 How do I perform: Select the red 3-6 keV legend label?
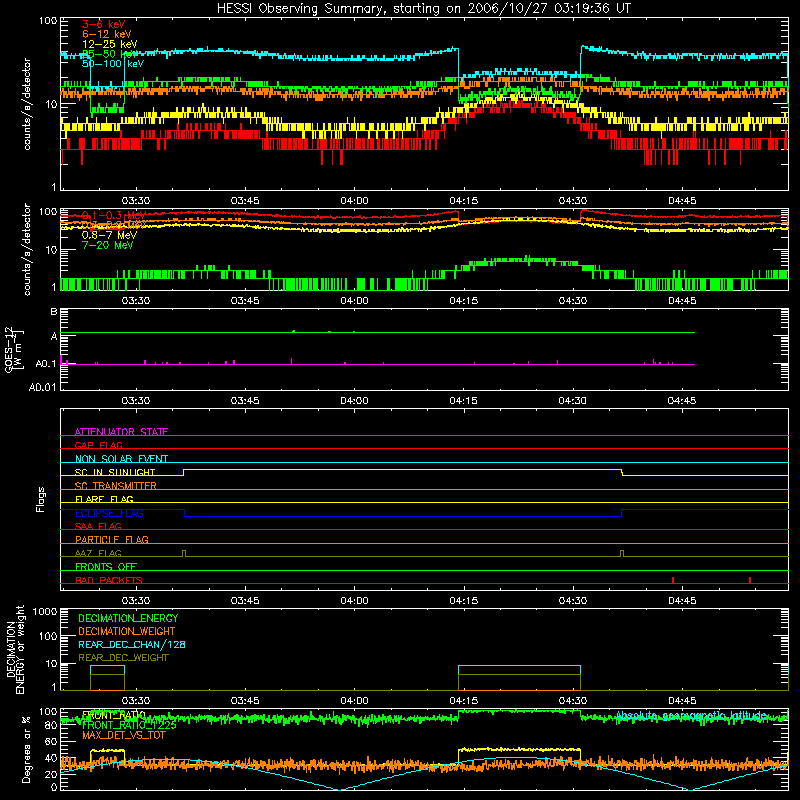(x=103, y=24)
